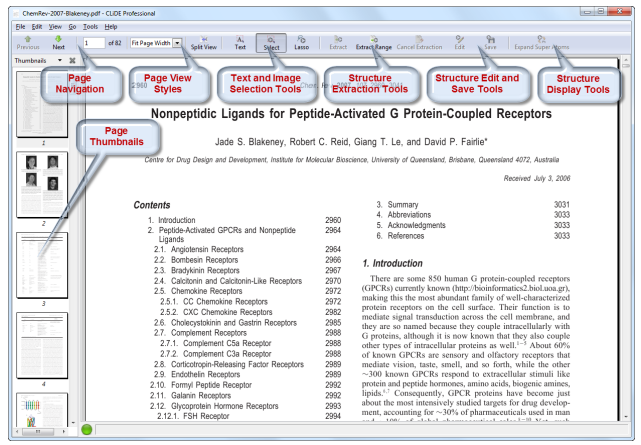Click the authors line text

click(351, 142)
